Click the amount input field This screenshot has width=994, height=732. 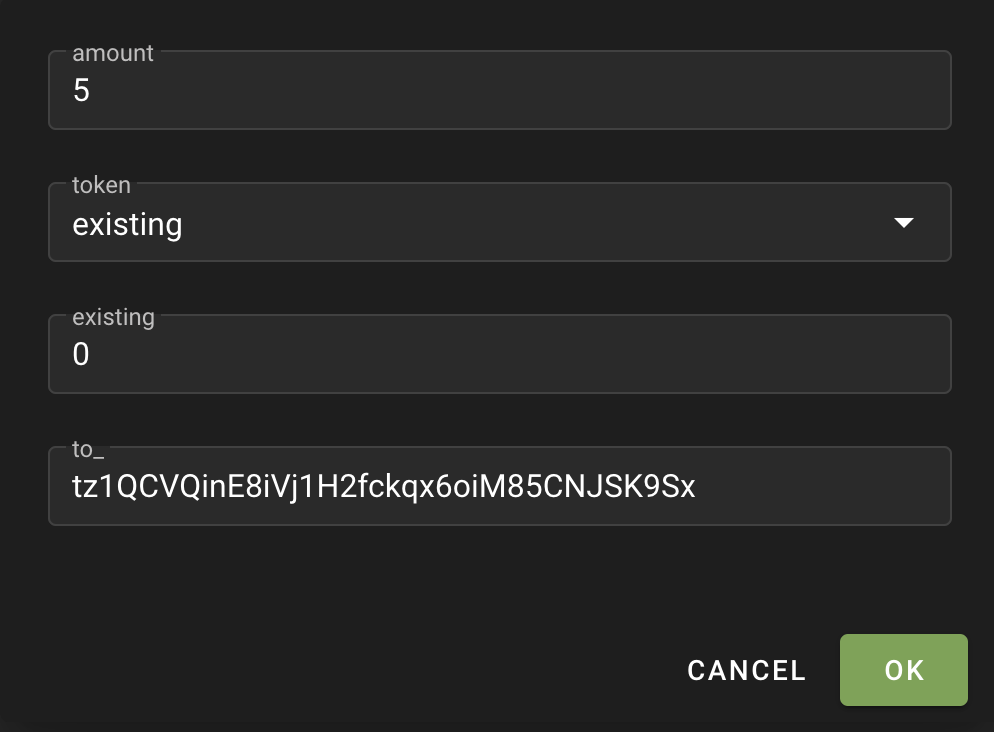pyautogui.click(x=500, y=91)
